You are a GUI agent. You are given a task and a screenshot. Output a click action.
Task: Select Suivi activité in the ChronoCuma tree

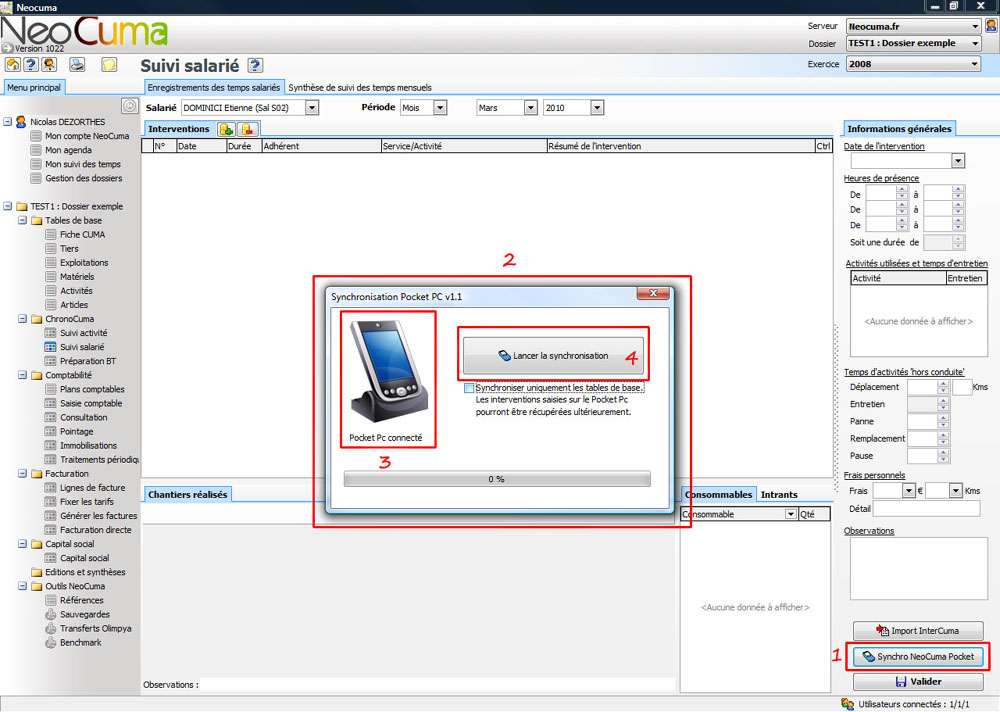coord(84,333)
